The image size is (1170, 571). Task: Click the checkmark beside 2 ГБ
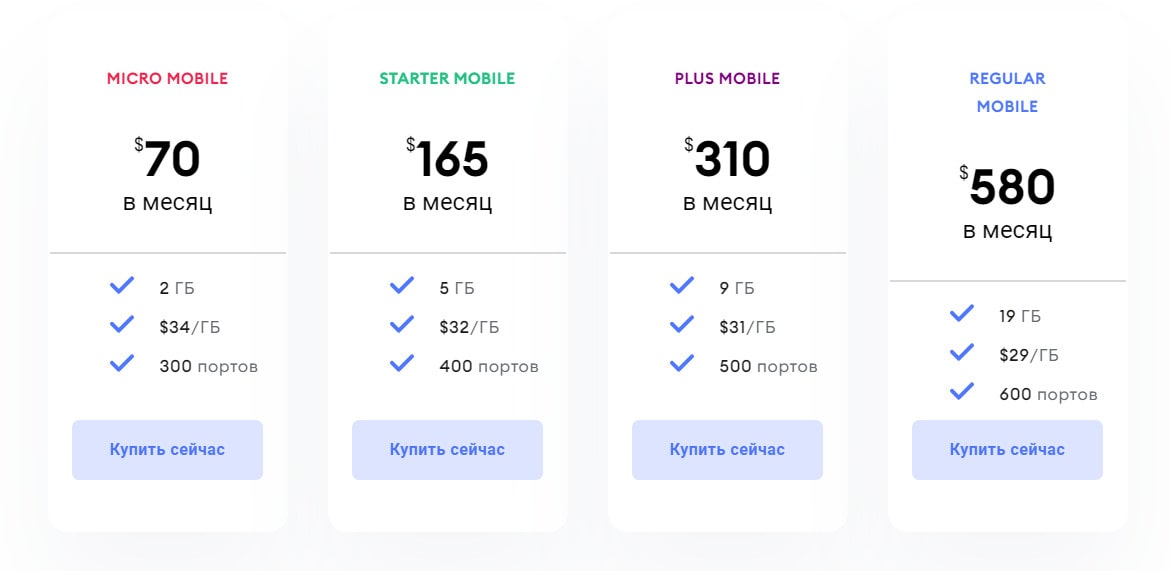[x=122, y=285]
